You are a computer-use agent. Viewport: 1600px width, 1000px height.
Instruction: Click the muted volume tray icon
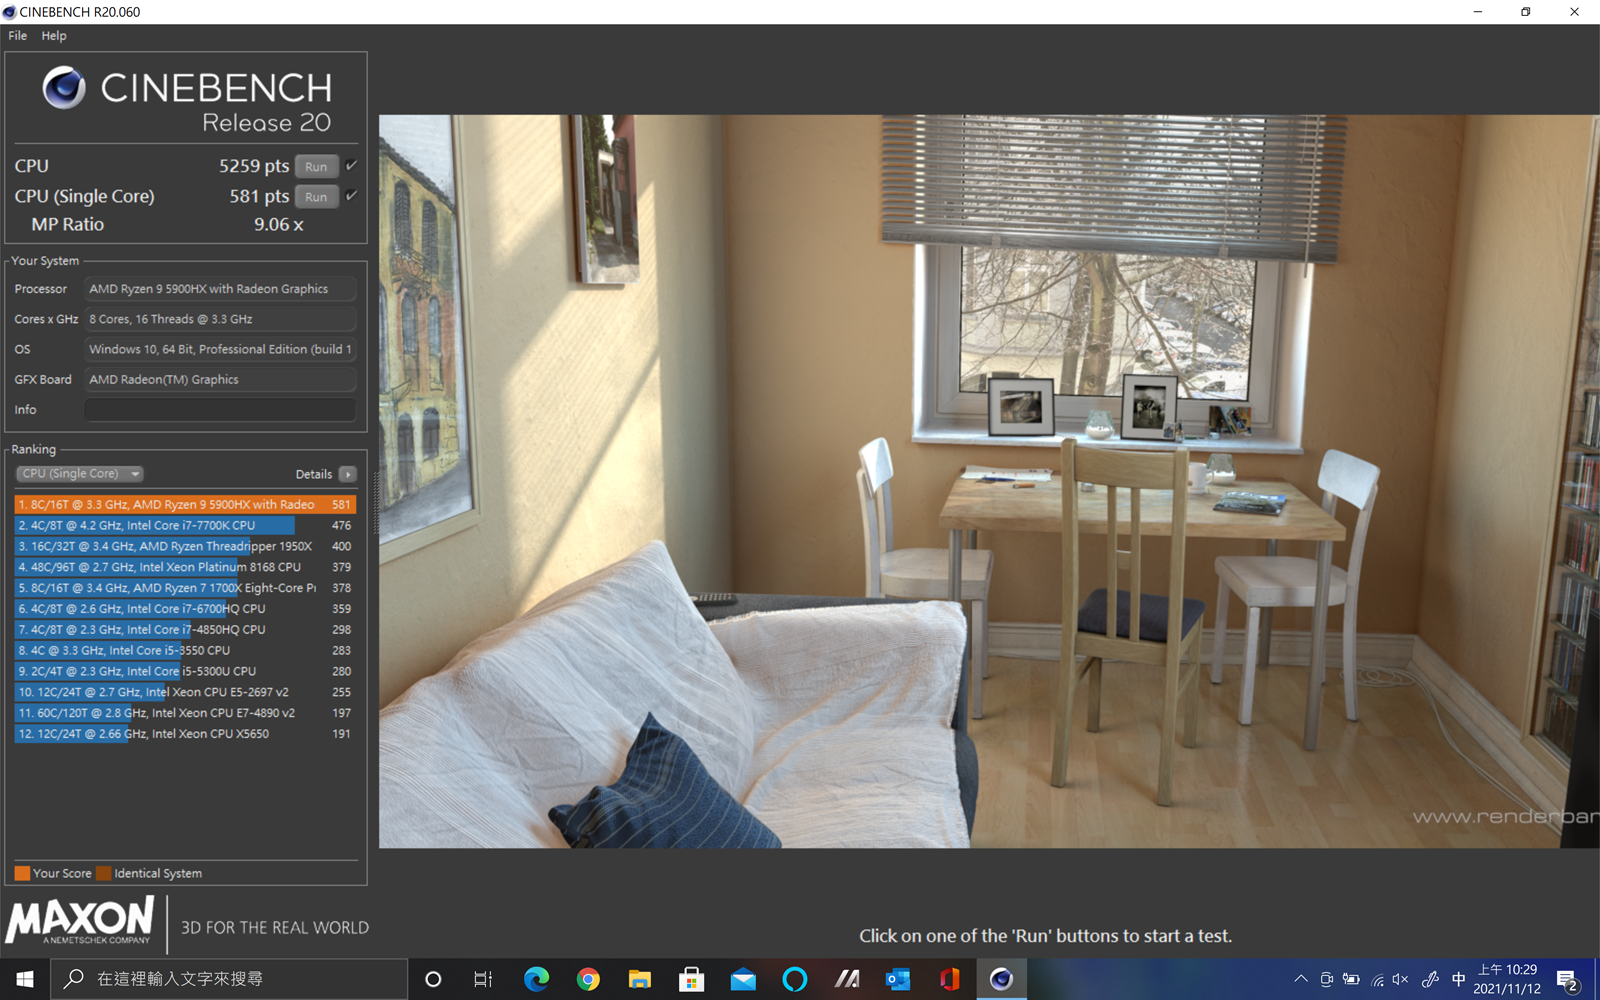point(1401,980)
